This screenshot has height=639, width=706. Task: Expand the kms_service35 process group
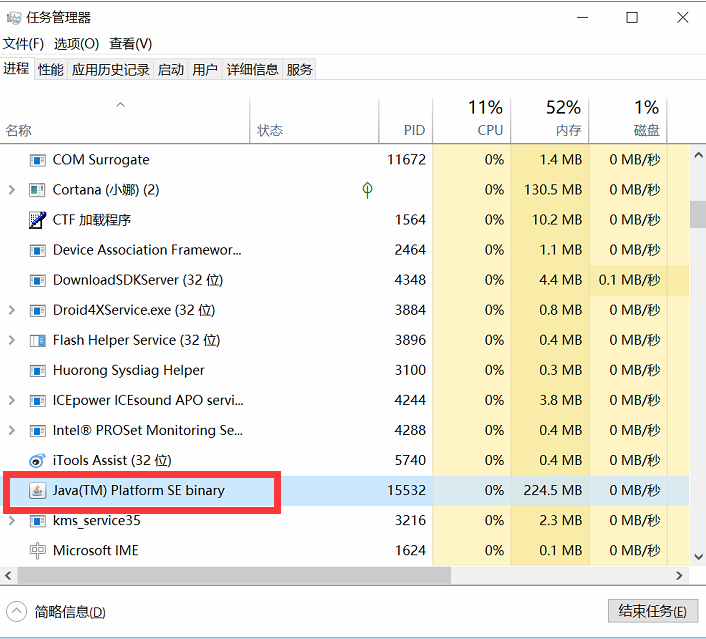click(12, 521)
